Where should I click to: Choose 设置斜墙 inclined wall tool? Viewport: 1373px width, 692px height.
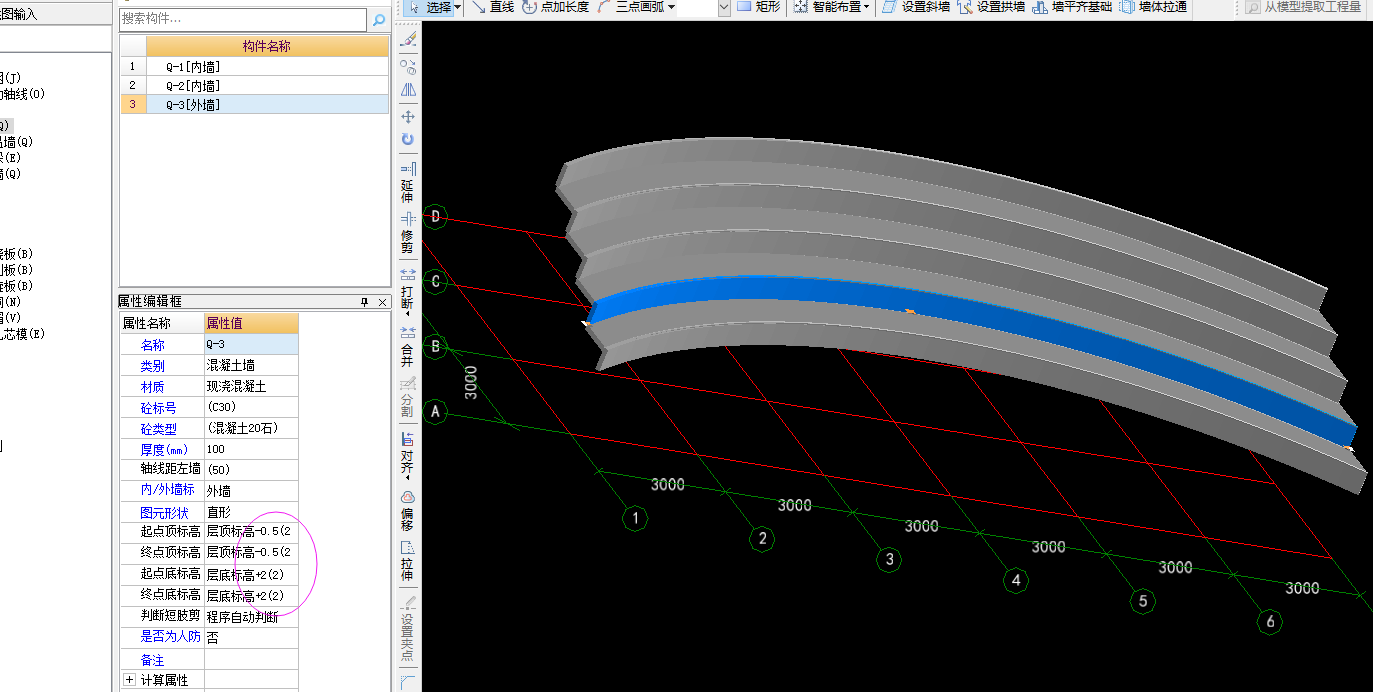click(x=915, y=7)
